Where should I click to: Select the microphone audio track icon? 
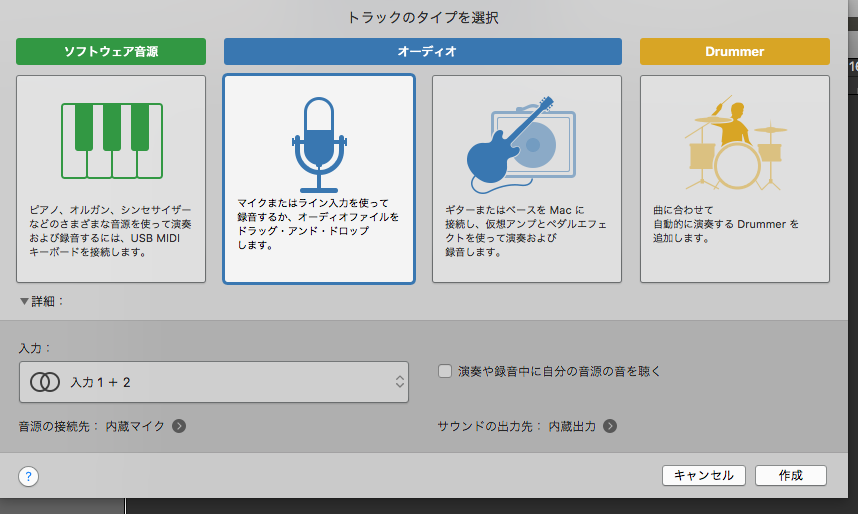318,143
